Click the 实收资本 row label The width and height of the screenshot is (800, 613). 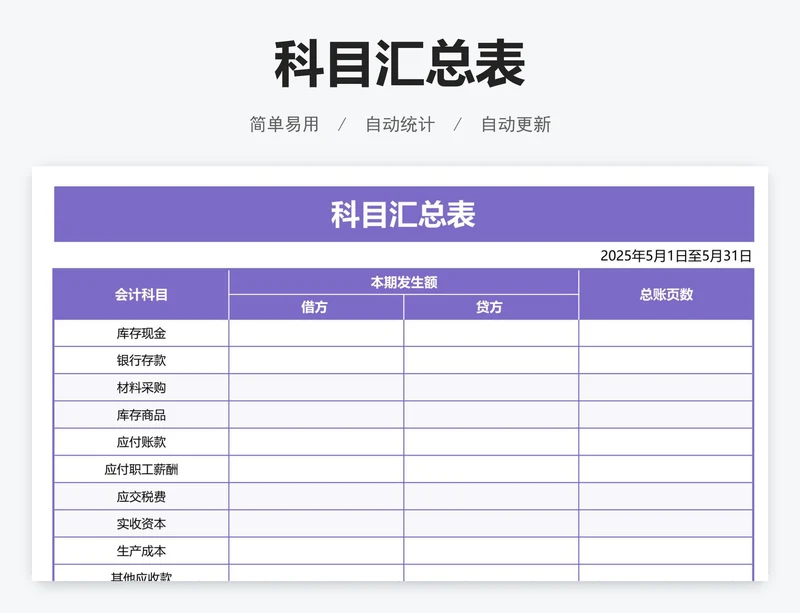141,524
